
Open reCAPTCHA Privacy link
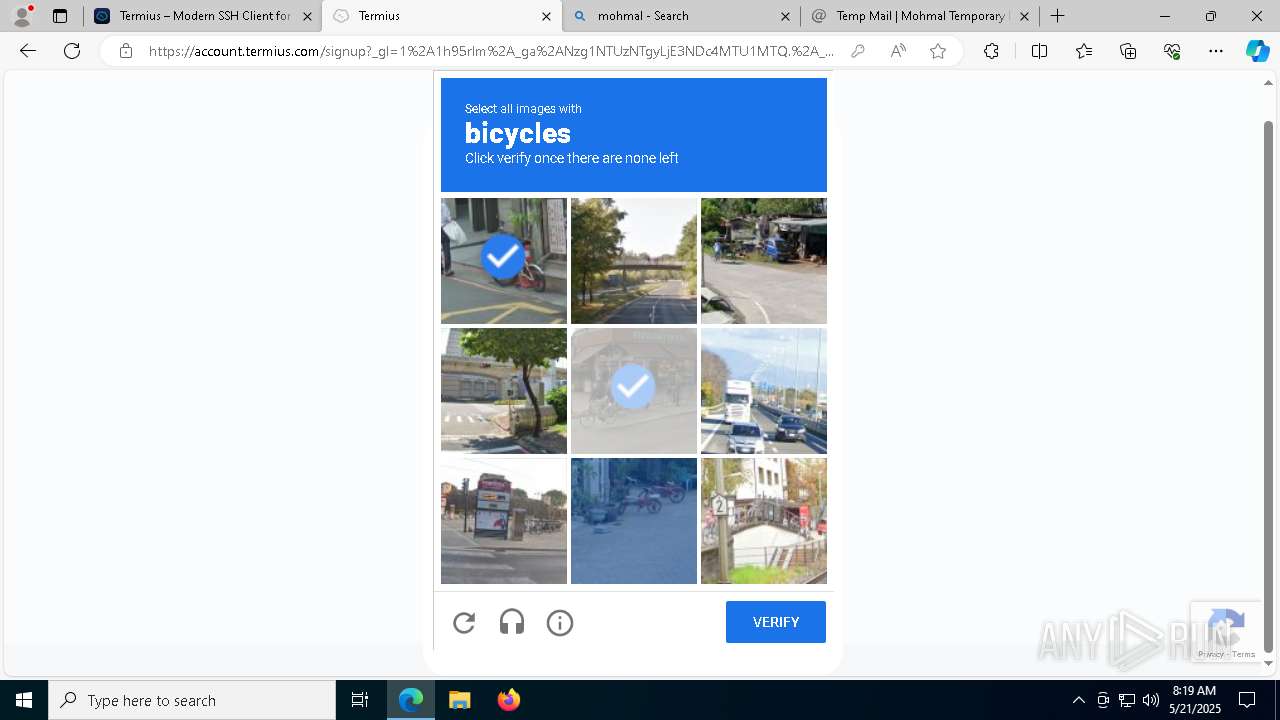[x=1210, y=654]
